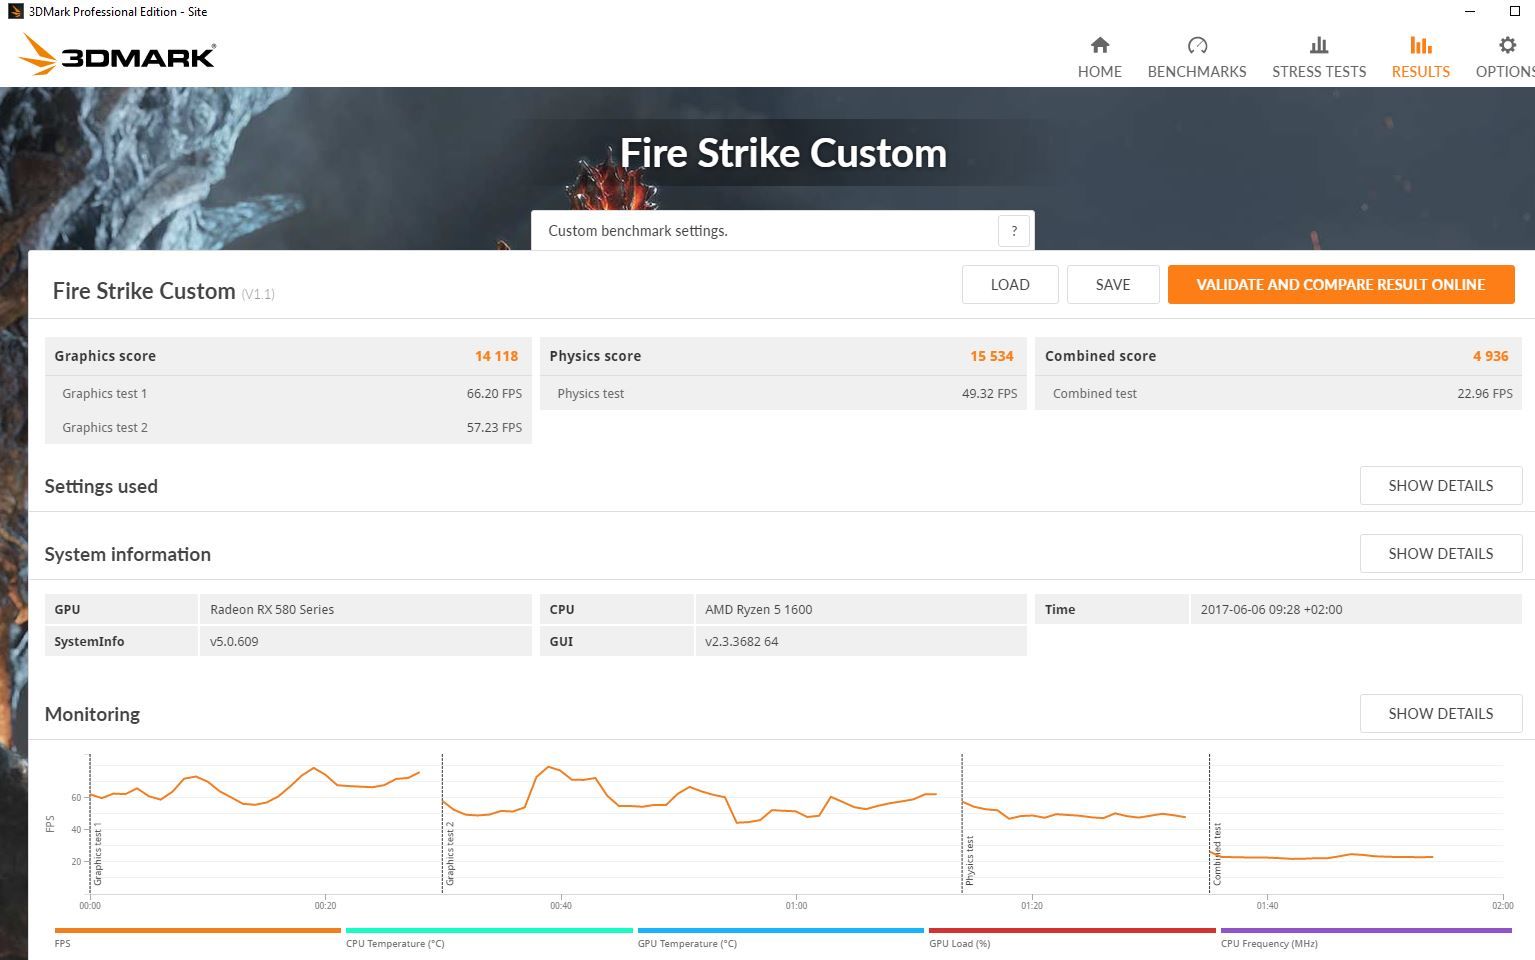Toggle the CPU Frequency legend bar
This screenshot has height=960, width=1535.
pos(1366,931)
